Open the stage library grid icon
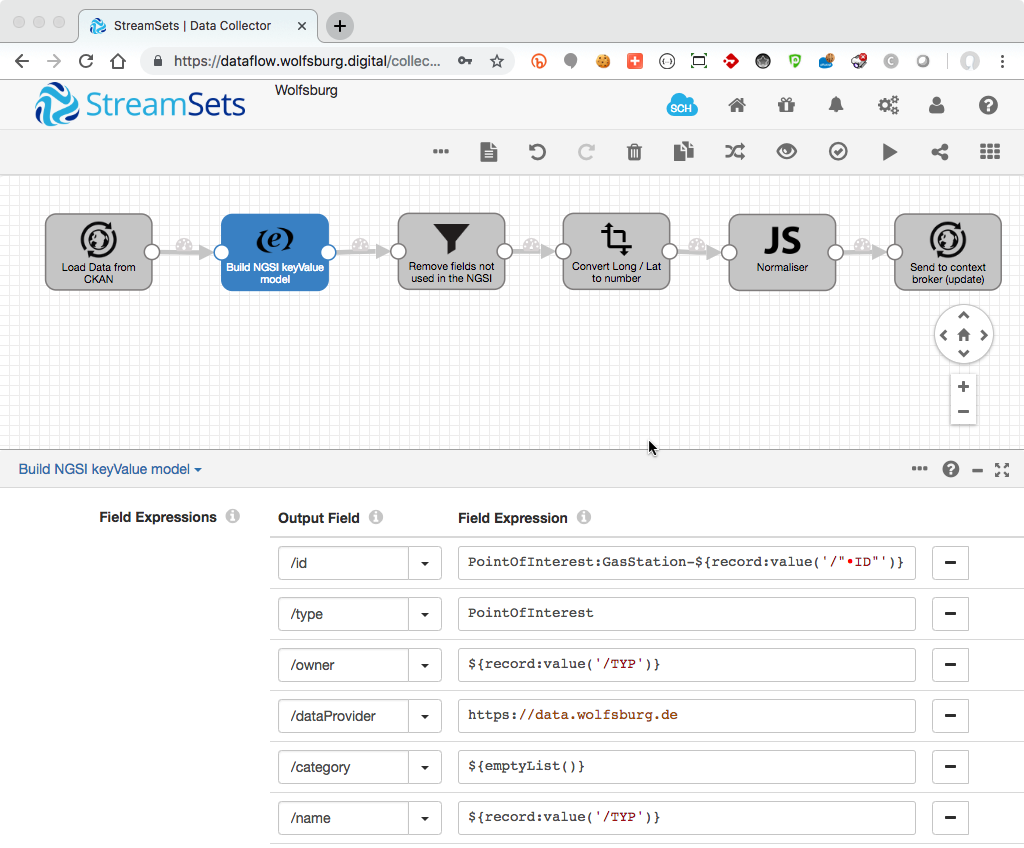 (x=990, y=152)
